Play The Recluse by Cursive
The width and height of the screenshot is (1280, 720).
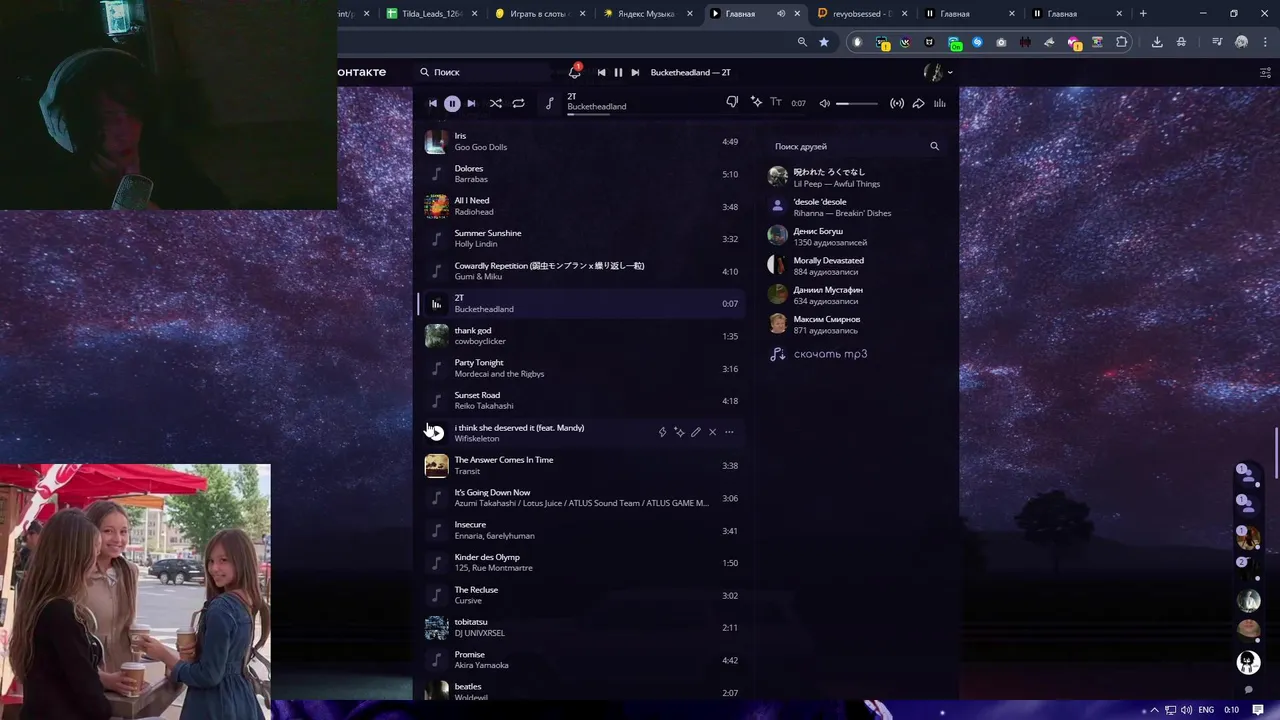pos(436,595)
